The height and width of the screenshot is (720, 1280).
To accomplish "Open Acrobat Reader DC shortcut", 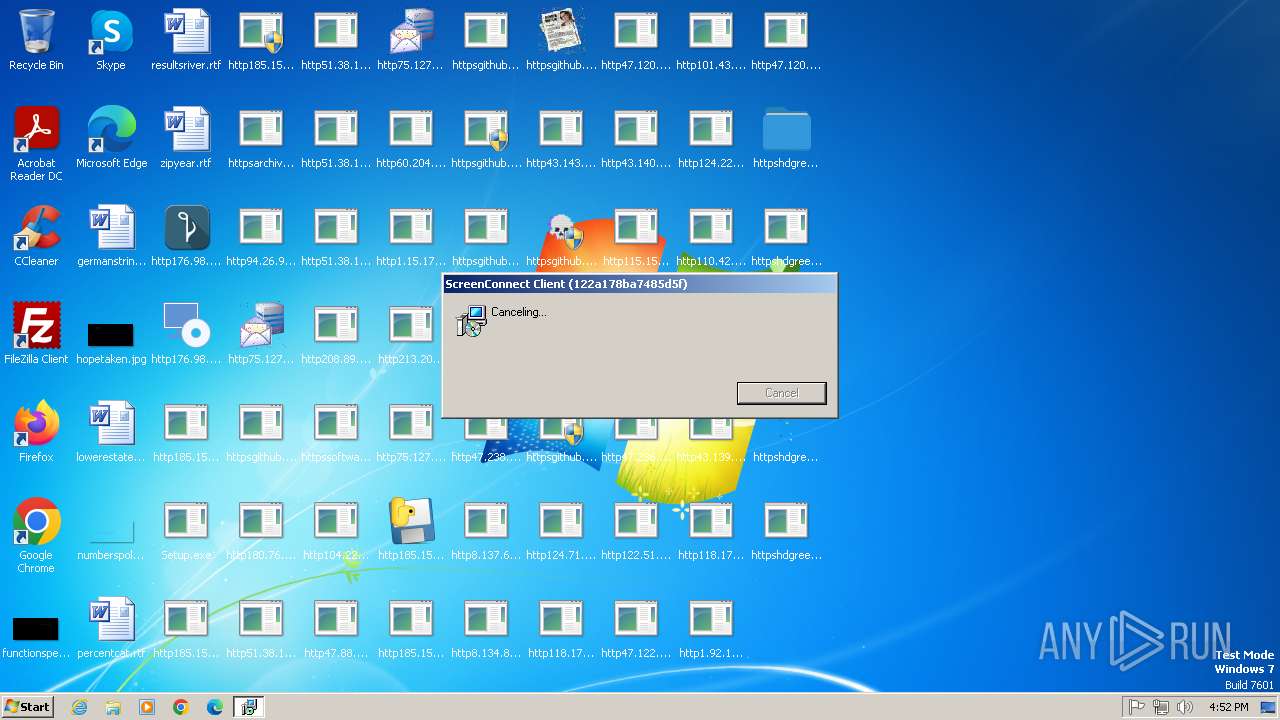I will [36, 144].
